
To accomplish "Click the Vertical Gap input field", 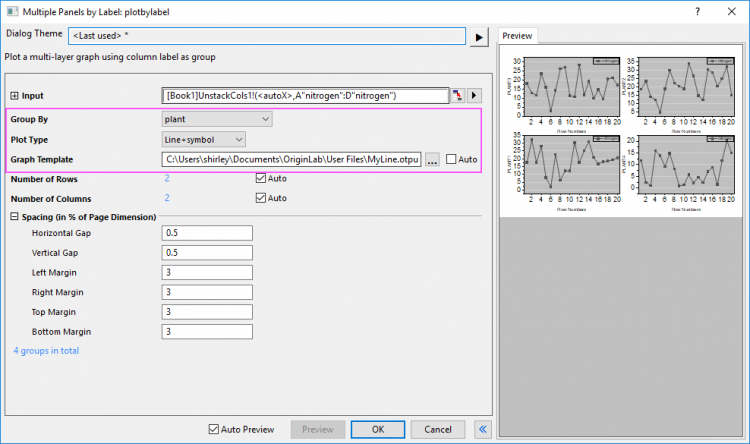I will point(207,253).
